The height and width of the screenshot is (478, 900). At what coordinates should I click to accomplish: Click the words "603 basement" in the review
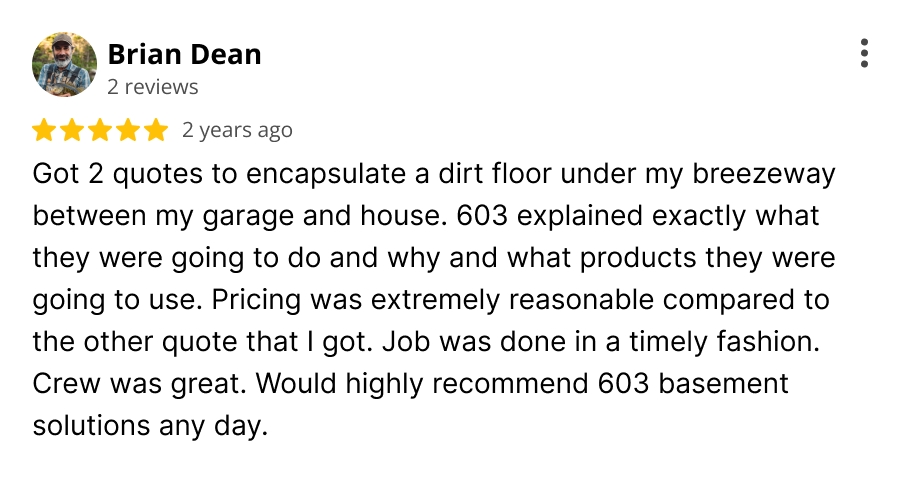pyautogui.click(x=693, y=383)
